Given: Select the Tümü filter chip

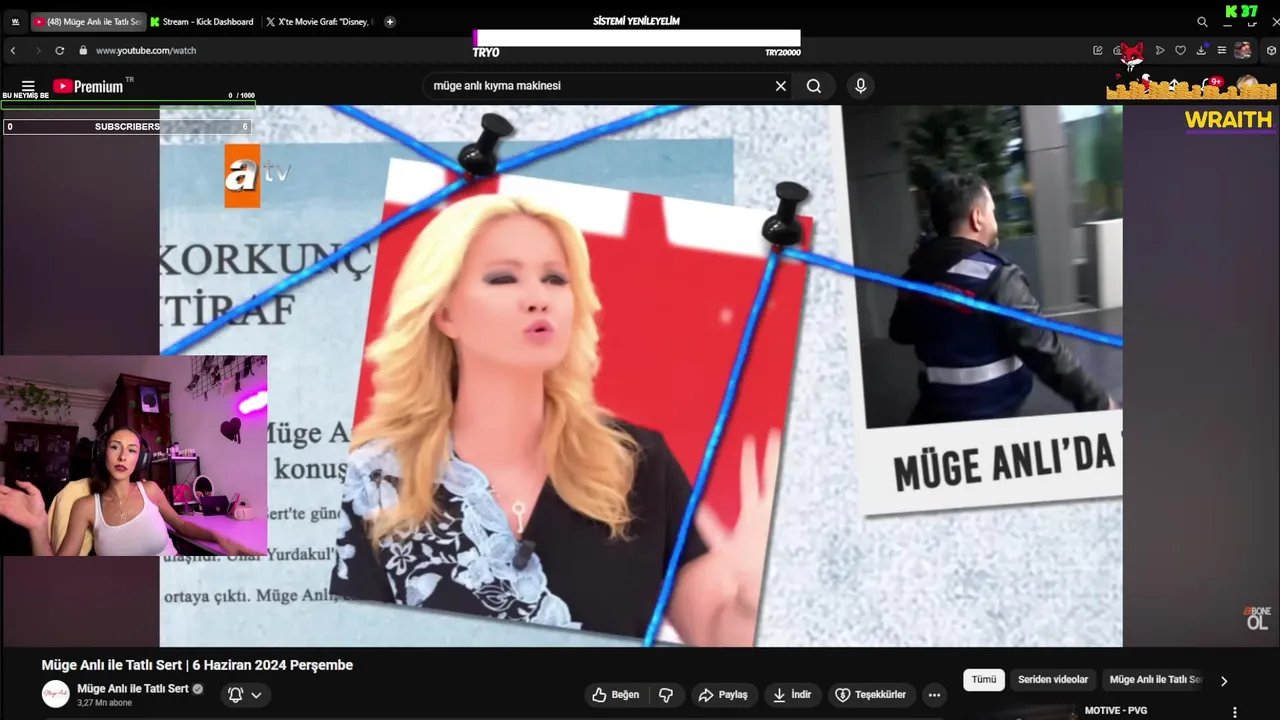Looking at the screenshot, I should coord(984,680).
